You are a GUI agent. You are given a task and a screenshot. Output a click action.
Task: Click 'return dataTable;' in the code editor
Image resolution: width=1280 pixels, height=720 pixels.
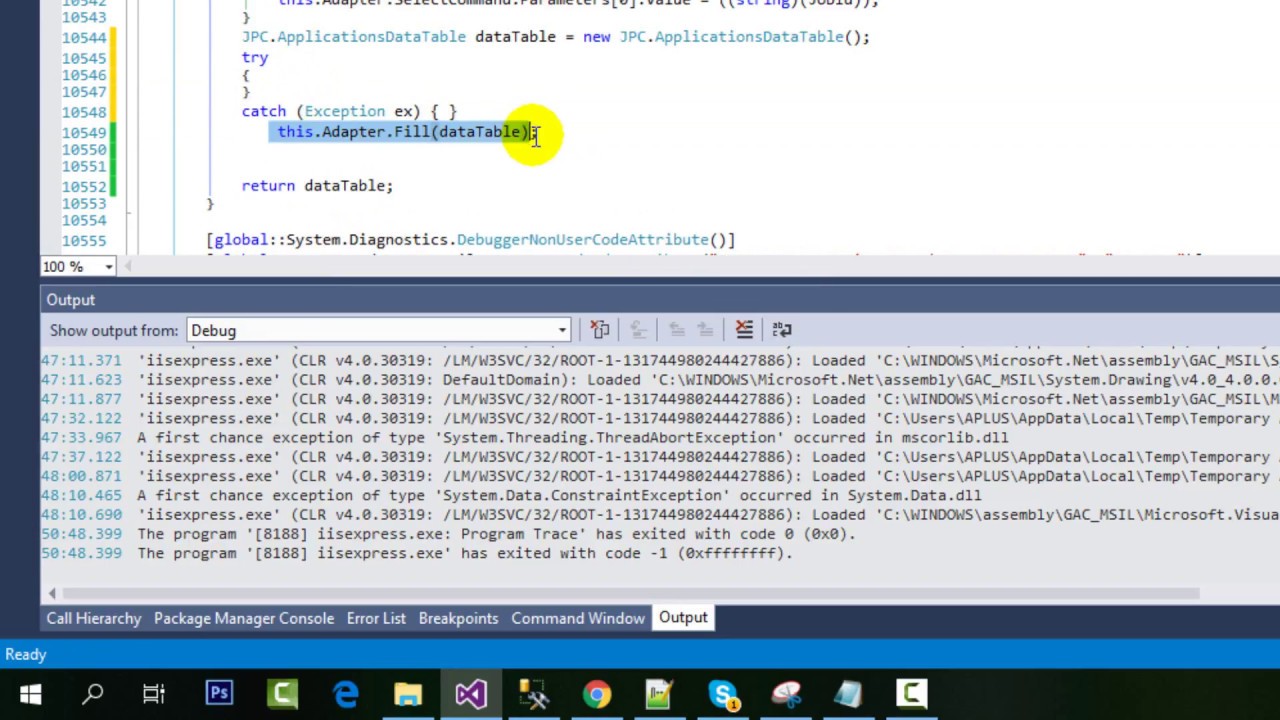(x=317, y=186)
